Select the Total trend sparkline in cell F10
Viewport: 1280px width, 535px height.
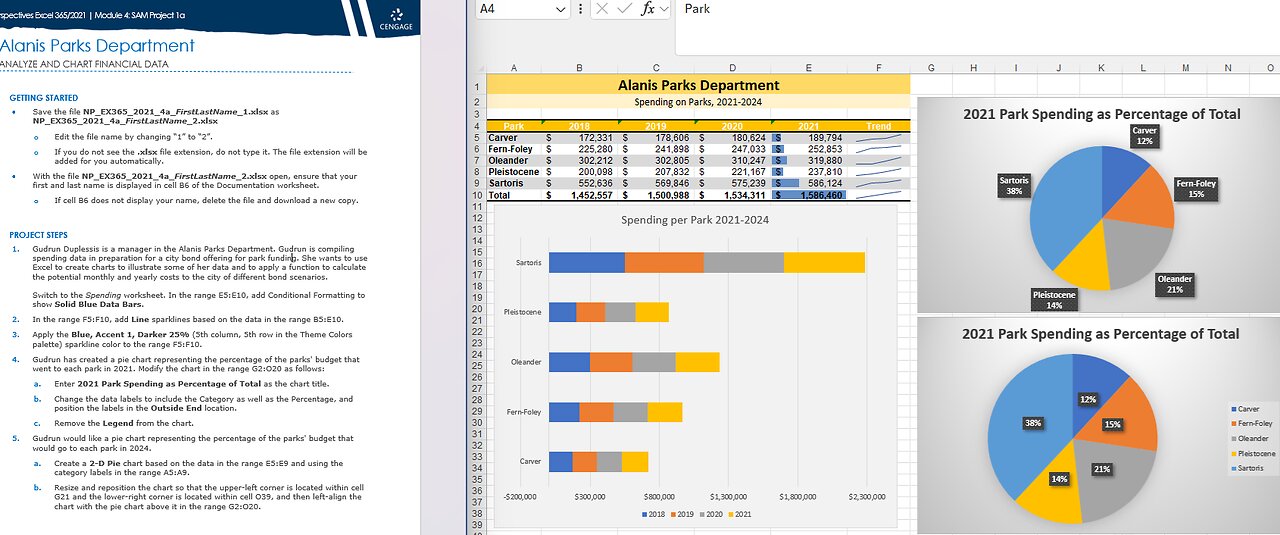click(878, 195)
